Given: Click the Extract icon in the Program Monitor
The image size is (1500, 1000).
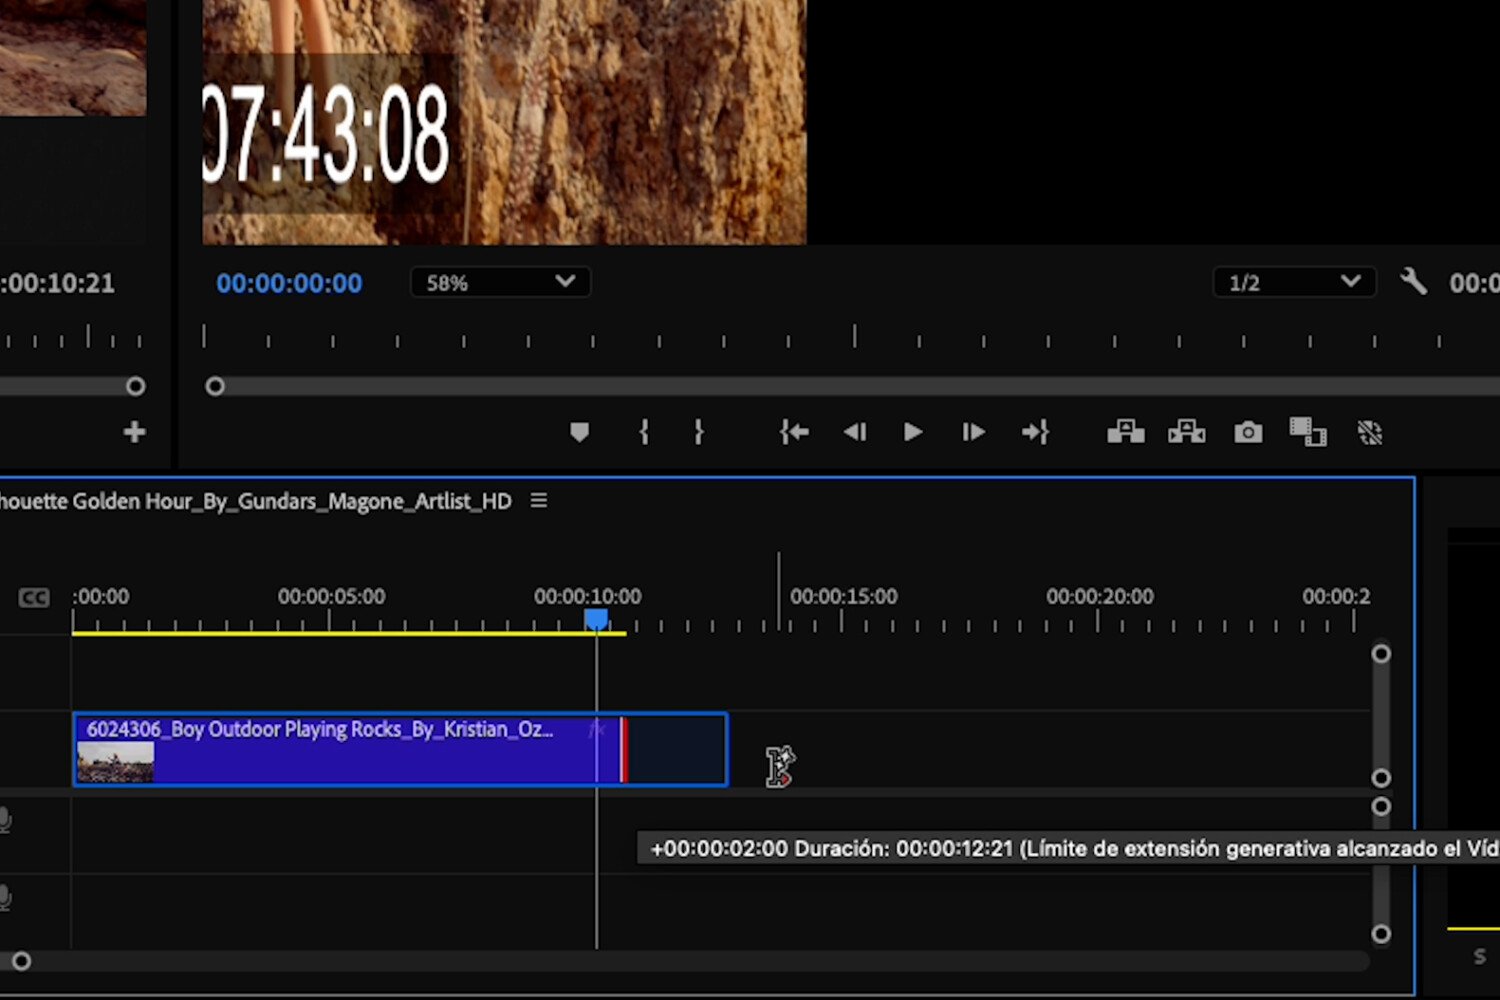Looking at the screenshot, I should 1186,432.
